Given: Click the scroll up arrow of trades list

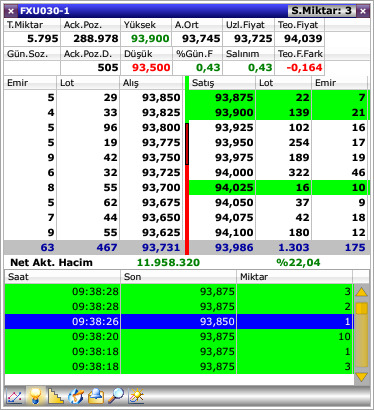Looking at the screenshot, I should click(362, 293).
